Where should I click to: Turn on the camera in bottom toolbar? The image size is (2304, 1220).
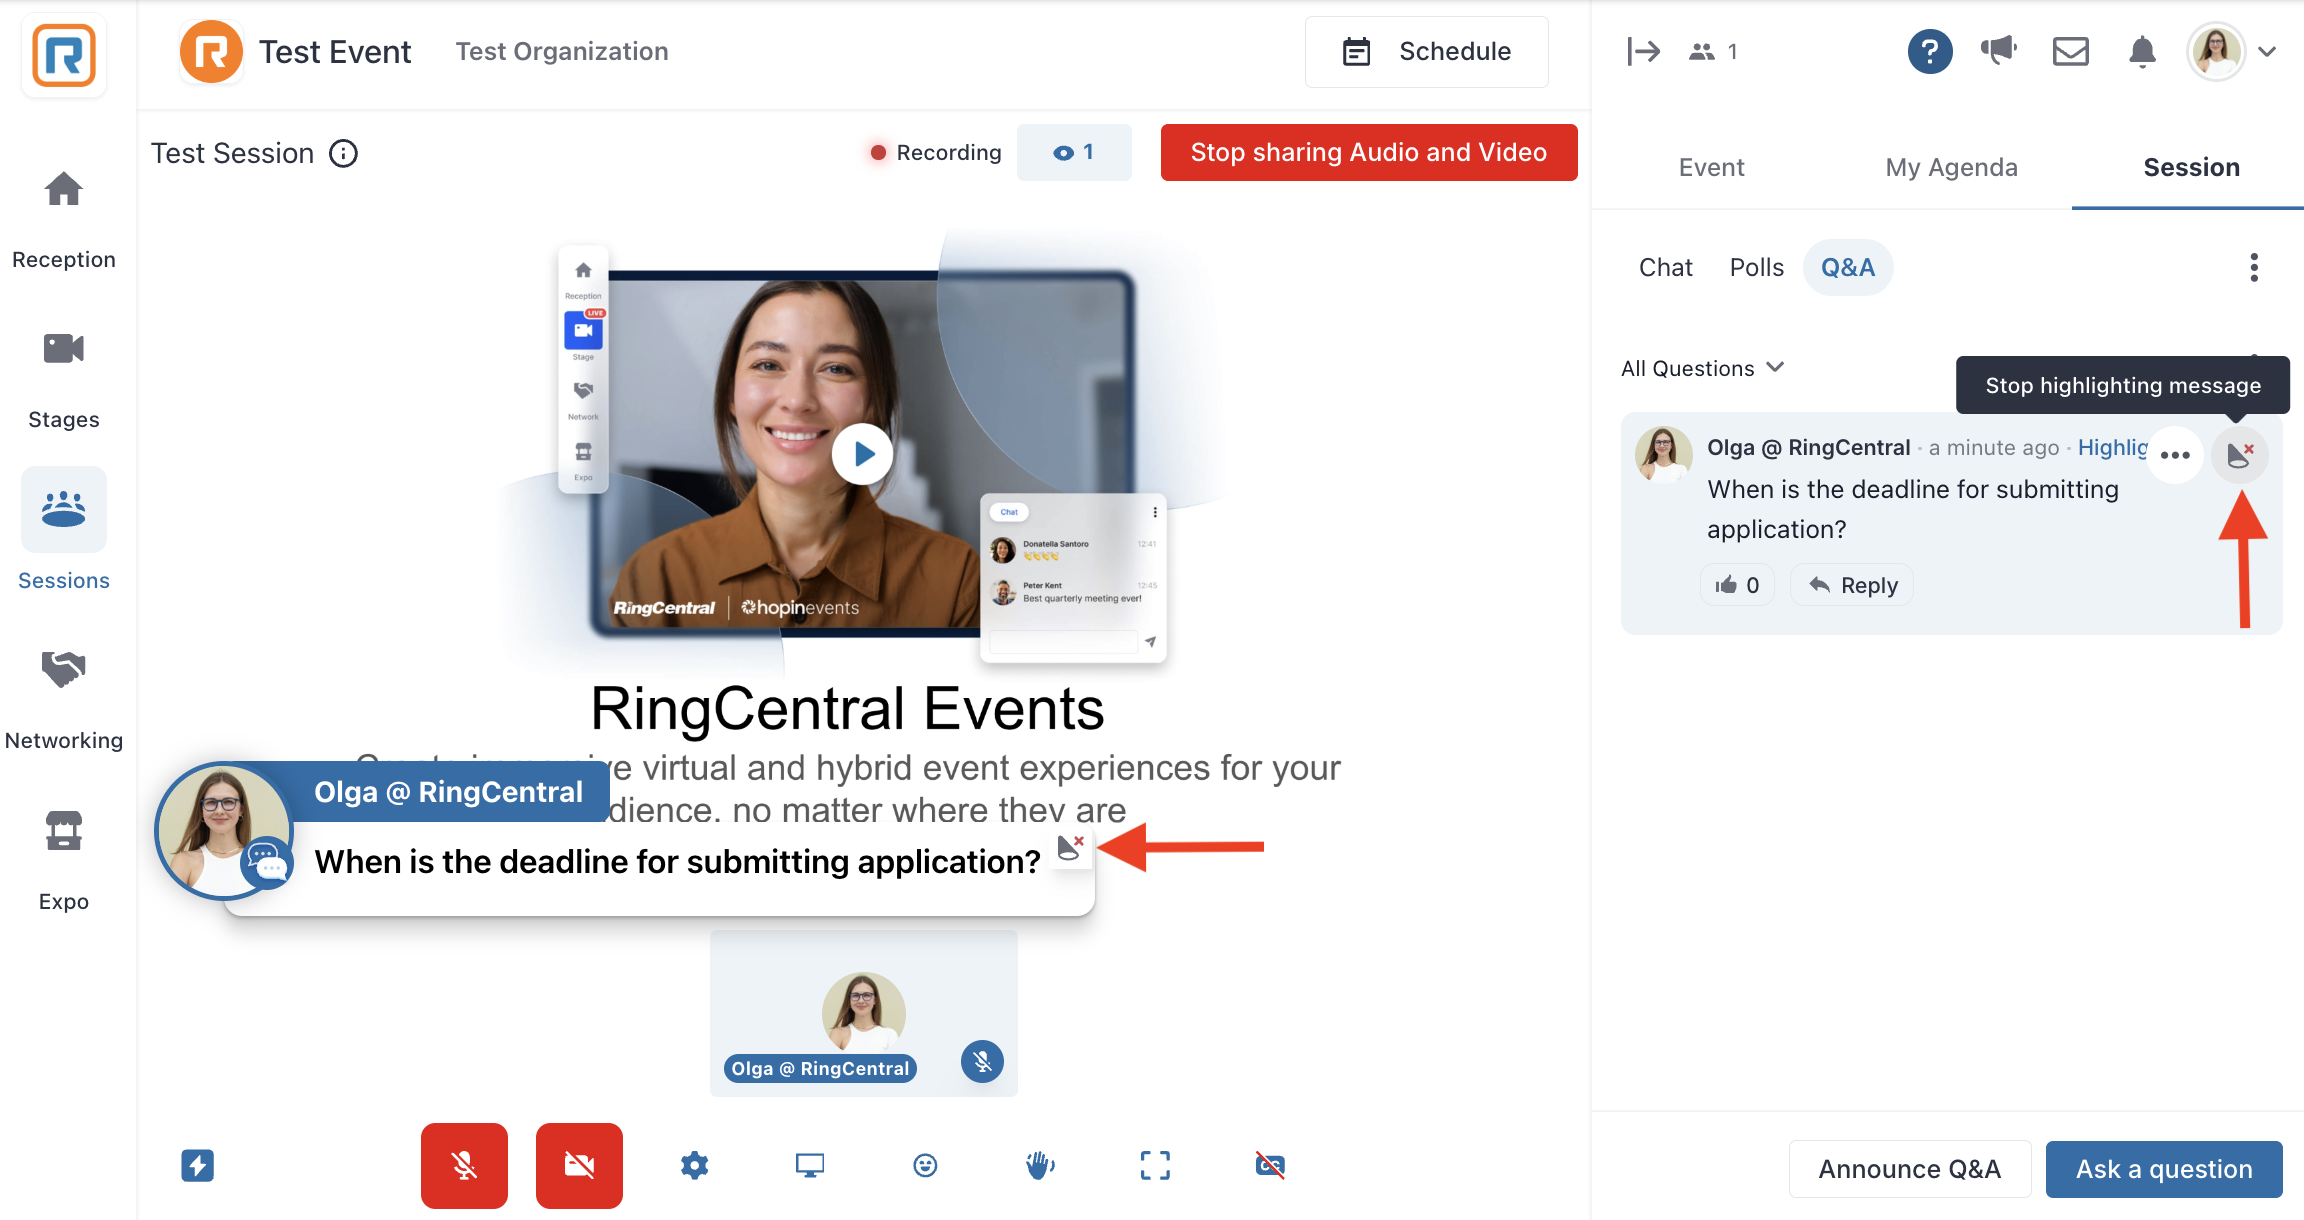point(579,1165)
